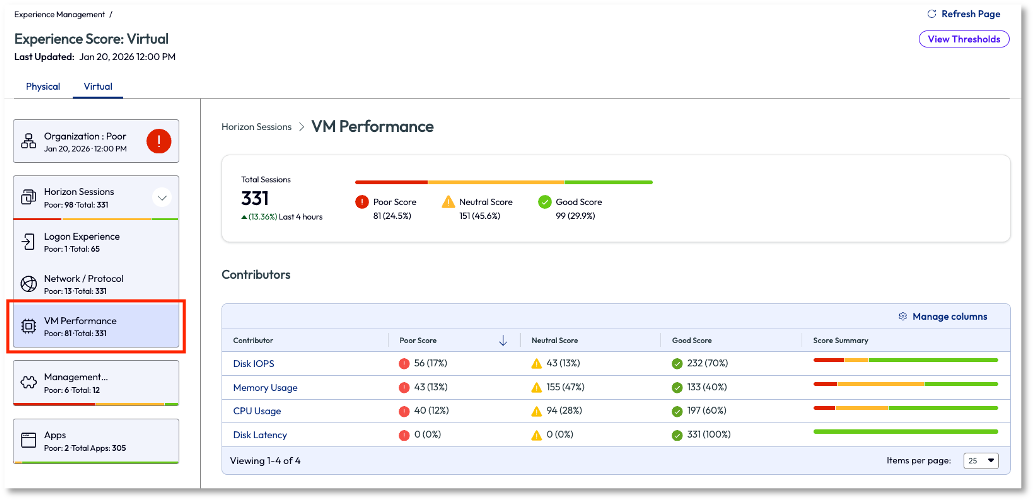1033x502 pixels.
Task: Select the VM Performance sidebar item
Action: (x=94, y=326)
